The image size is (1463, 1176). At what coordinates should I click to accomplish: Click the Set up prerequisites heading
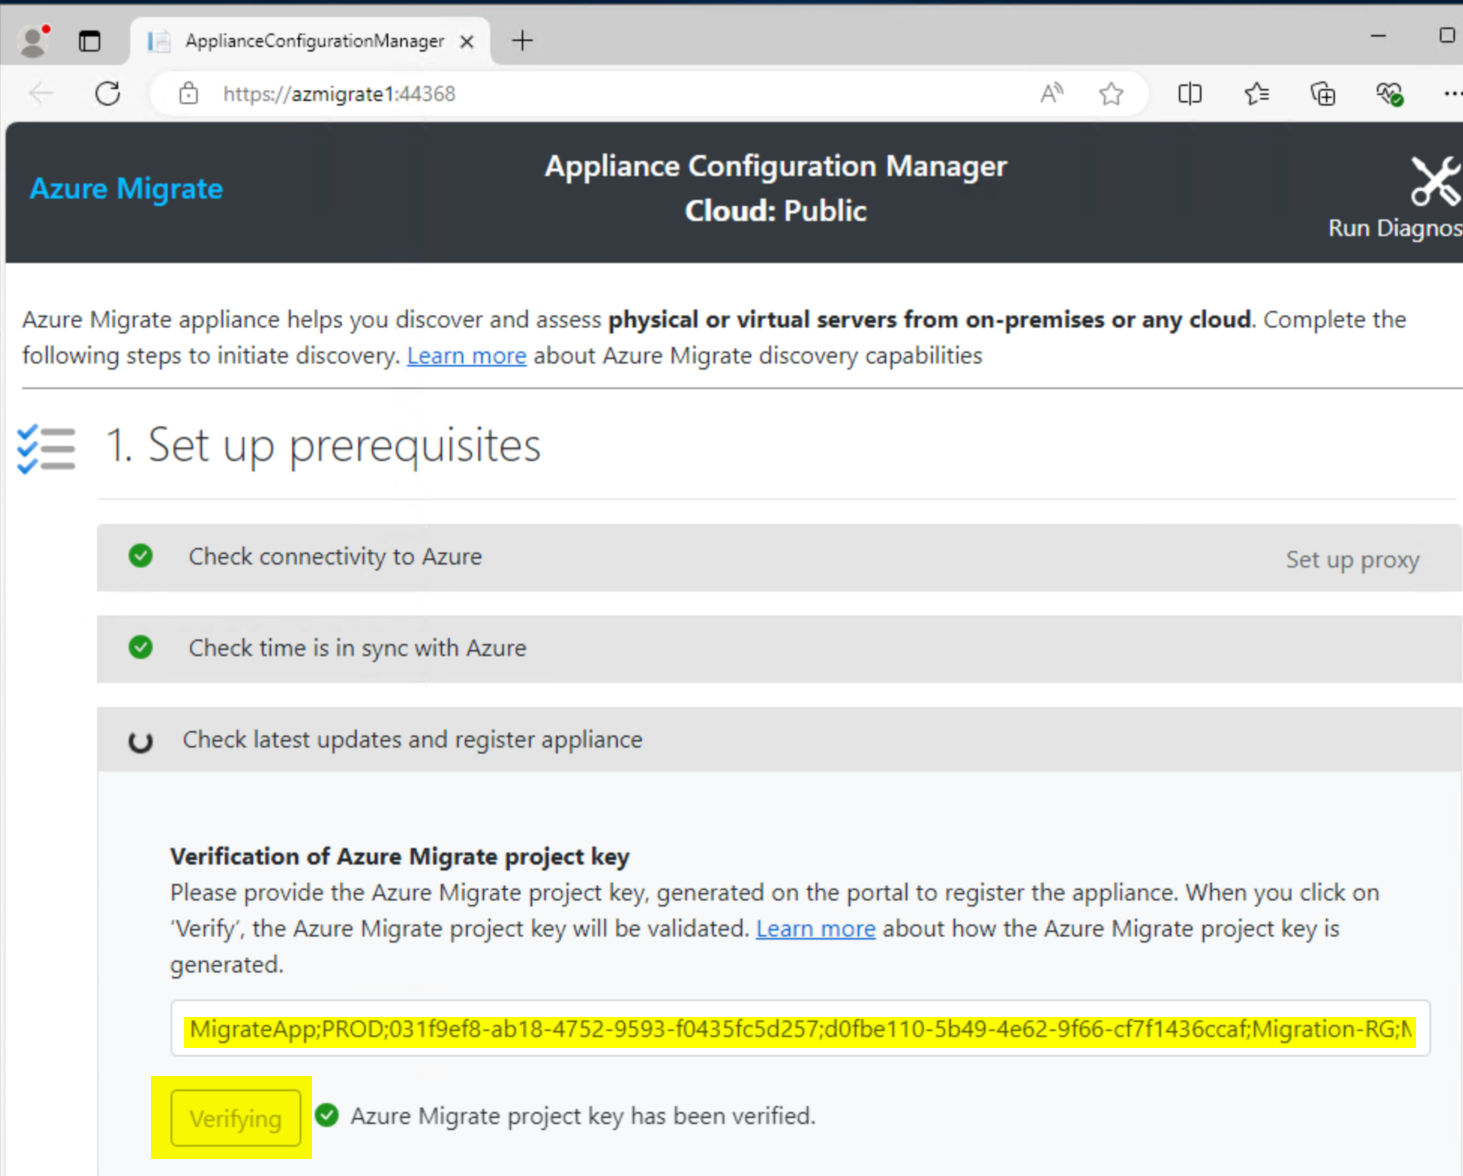pyautogui.click(x=324, y=445)
